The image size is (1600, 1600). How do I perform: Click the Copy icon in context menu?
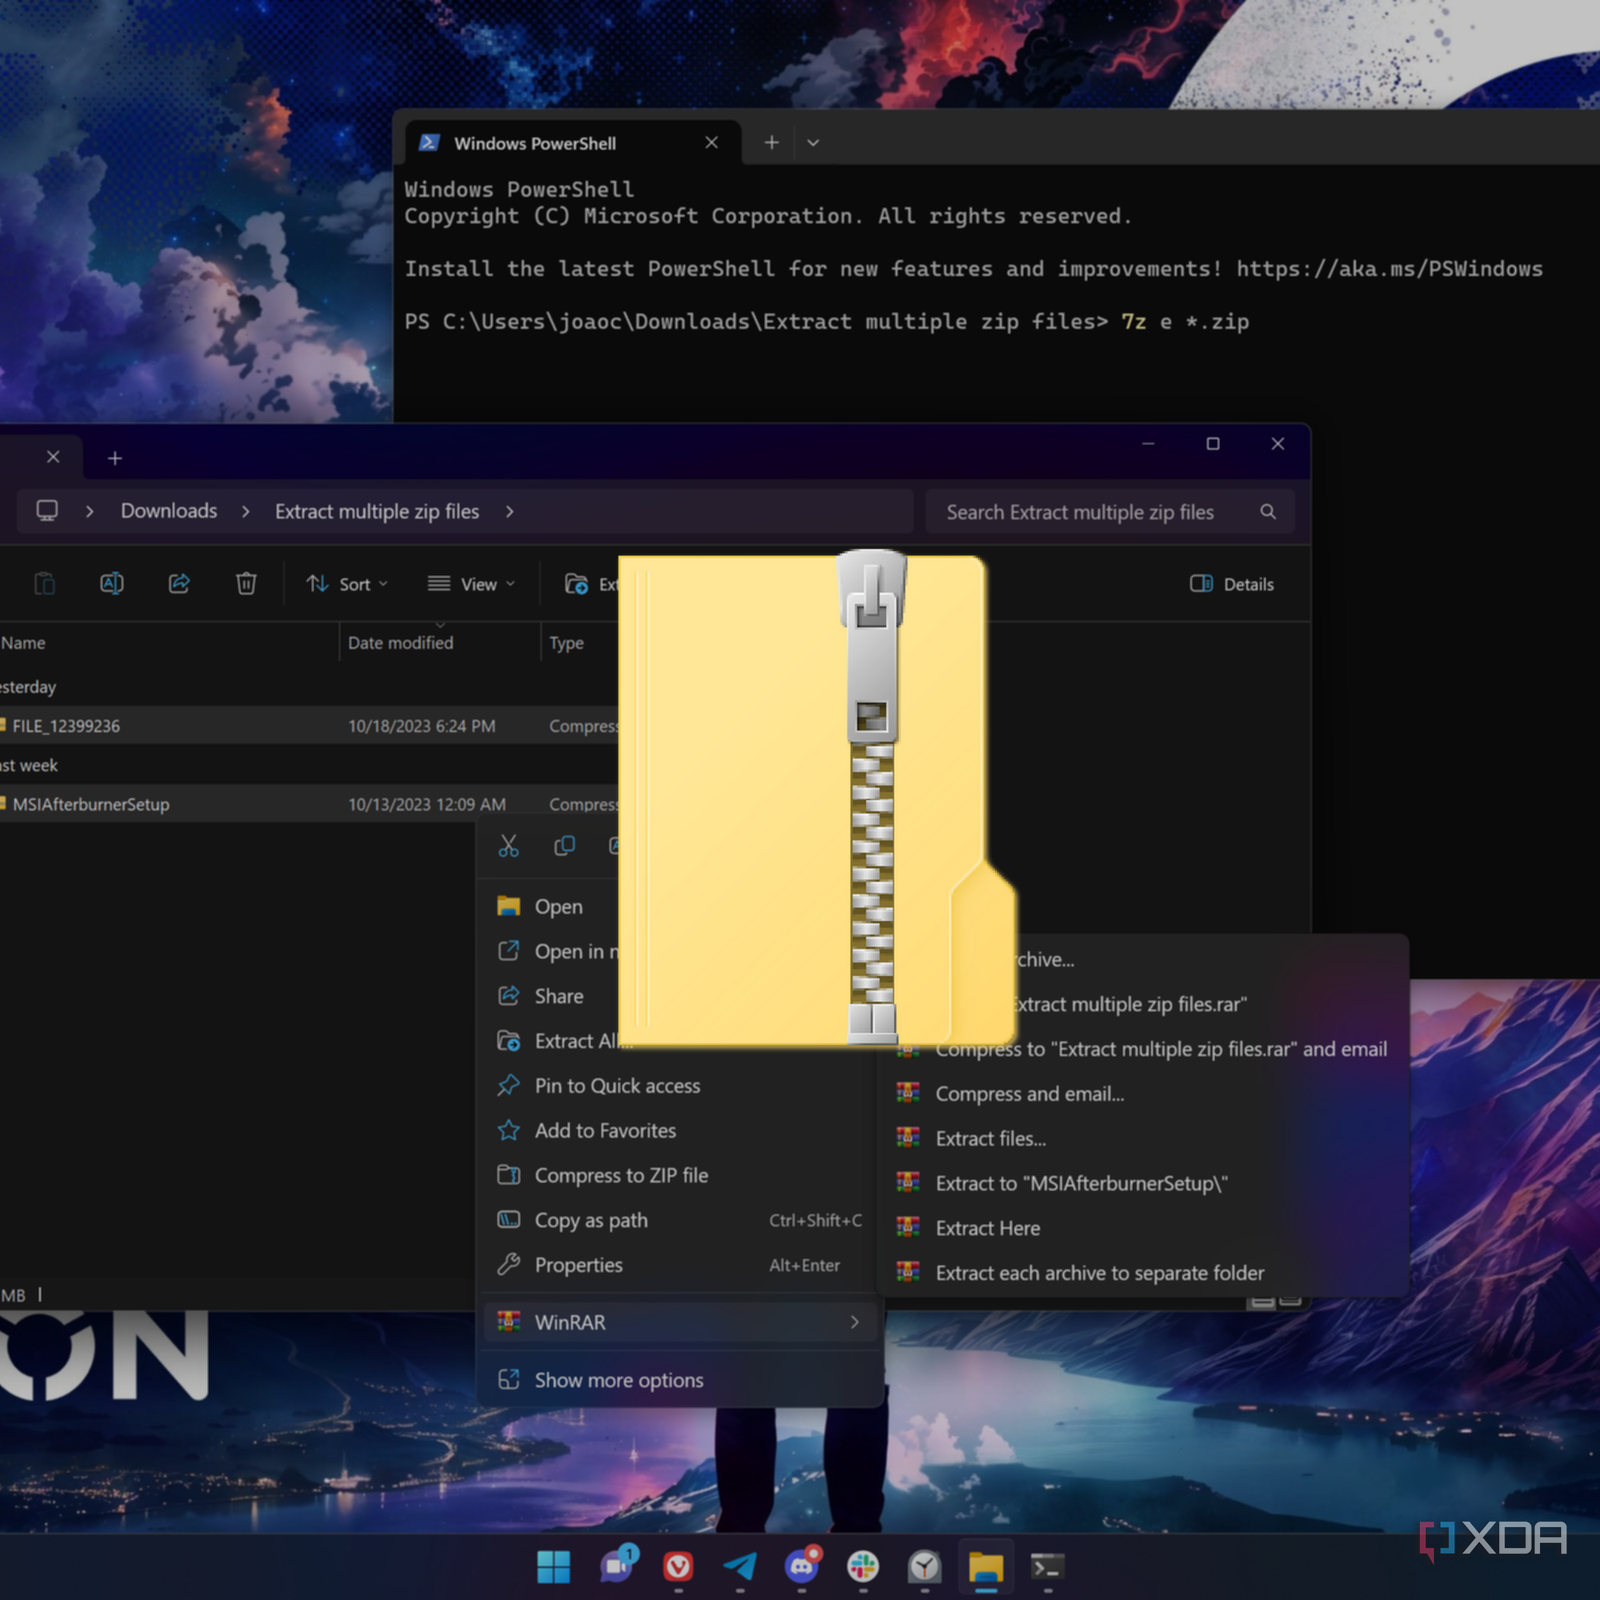[x=564, y=847]
